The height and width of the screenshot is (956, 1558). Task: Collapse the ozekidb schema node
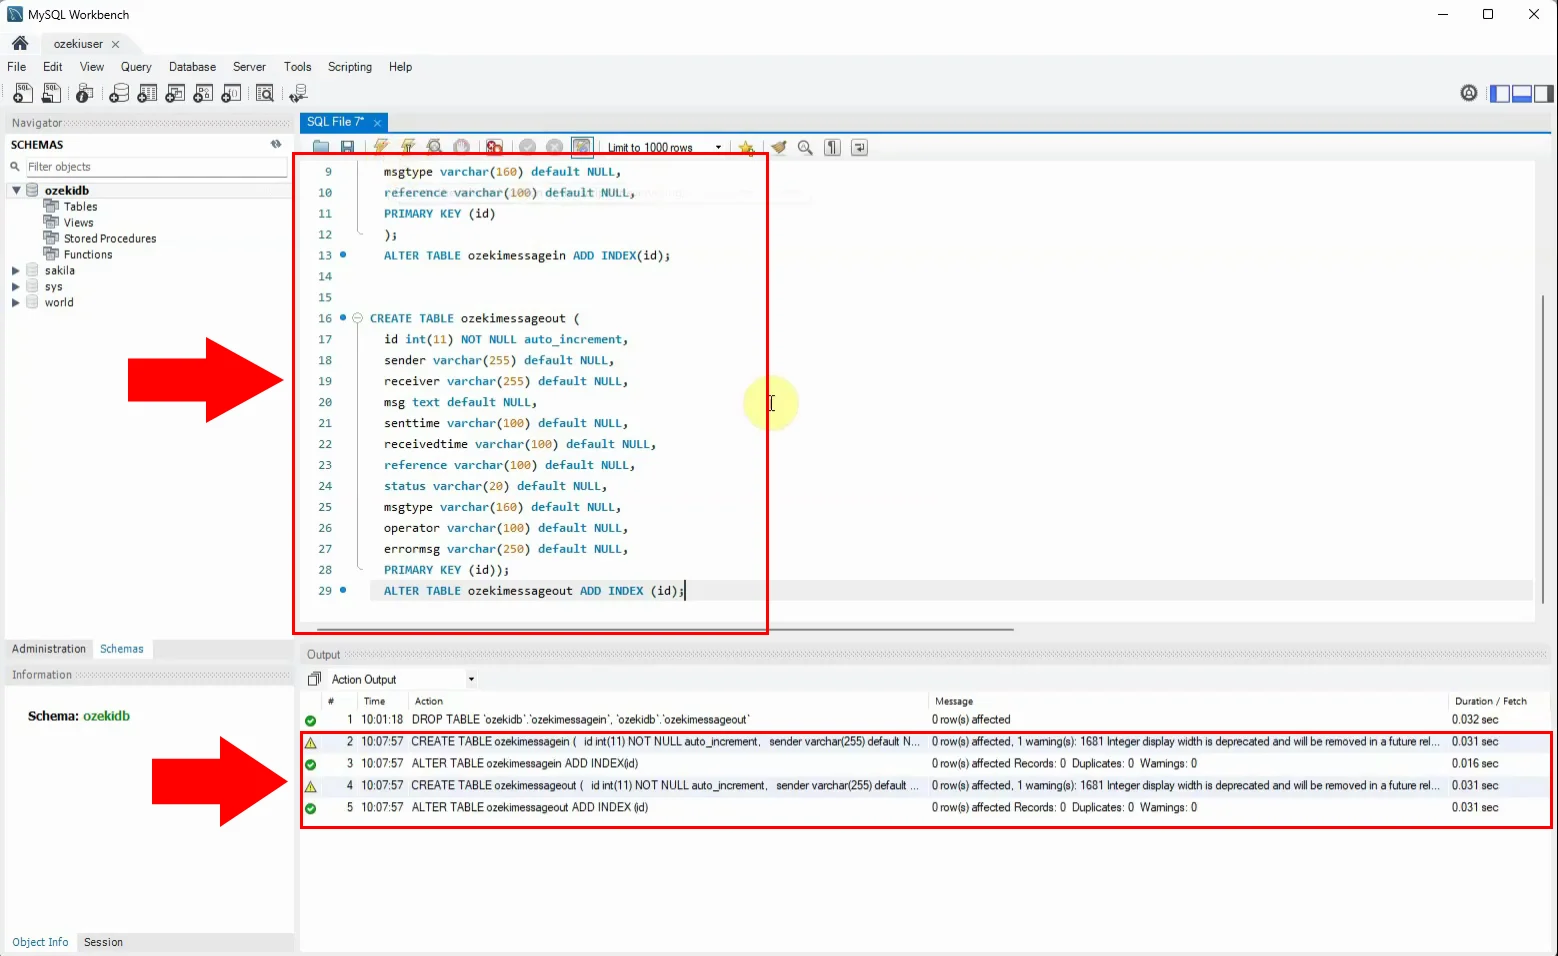pyautogui.click(x=16, y=190)
